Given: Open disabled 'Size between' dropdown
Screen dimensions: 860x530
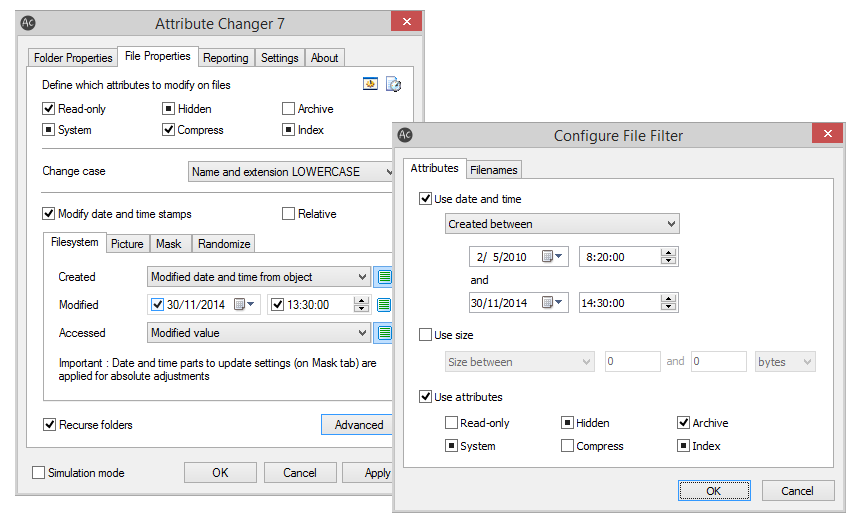Looking at the screenshot, I should (x=520, y=362).
